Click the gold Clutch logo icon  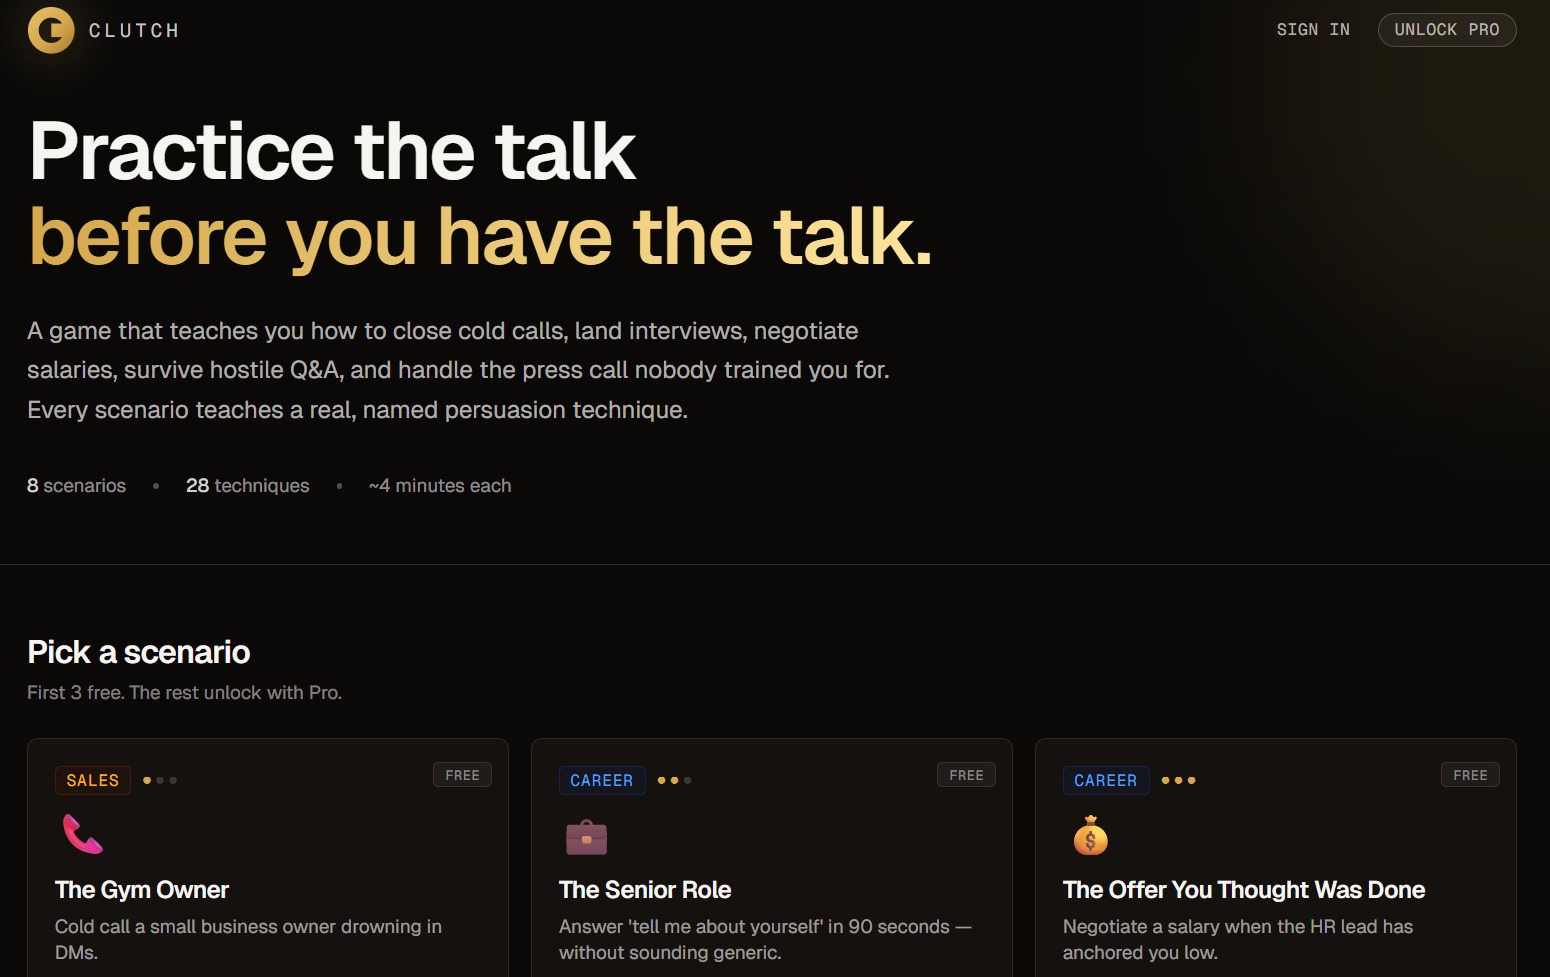pos(51,30)
